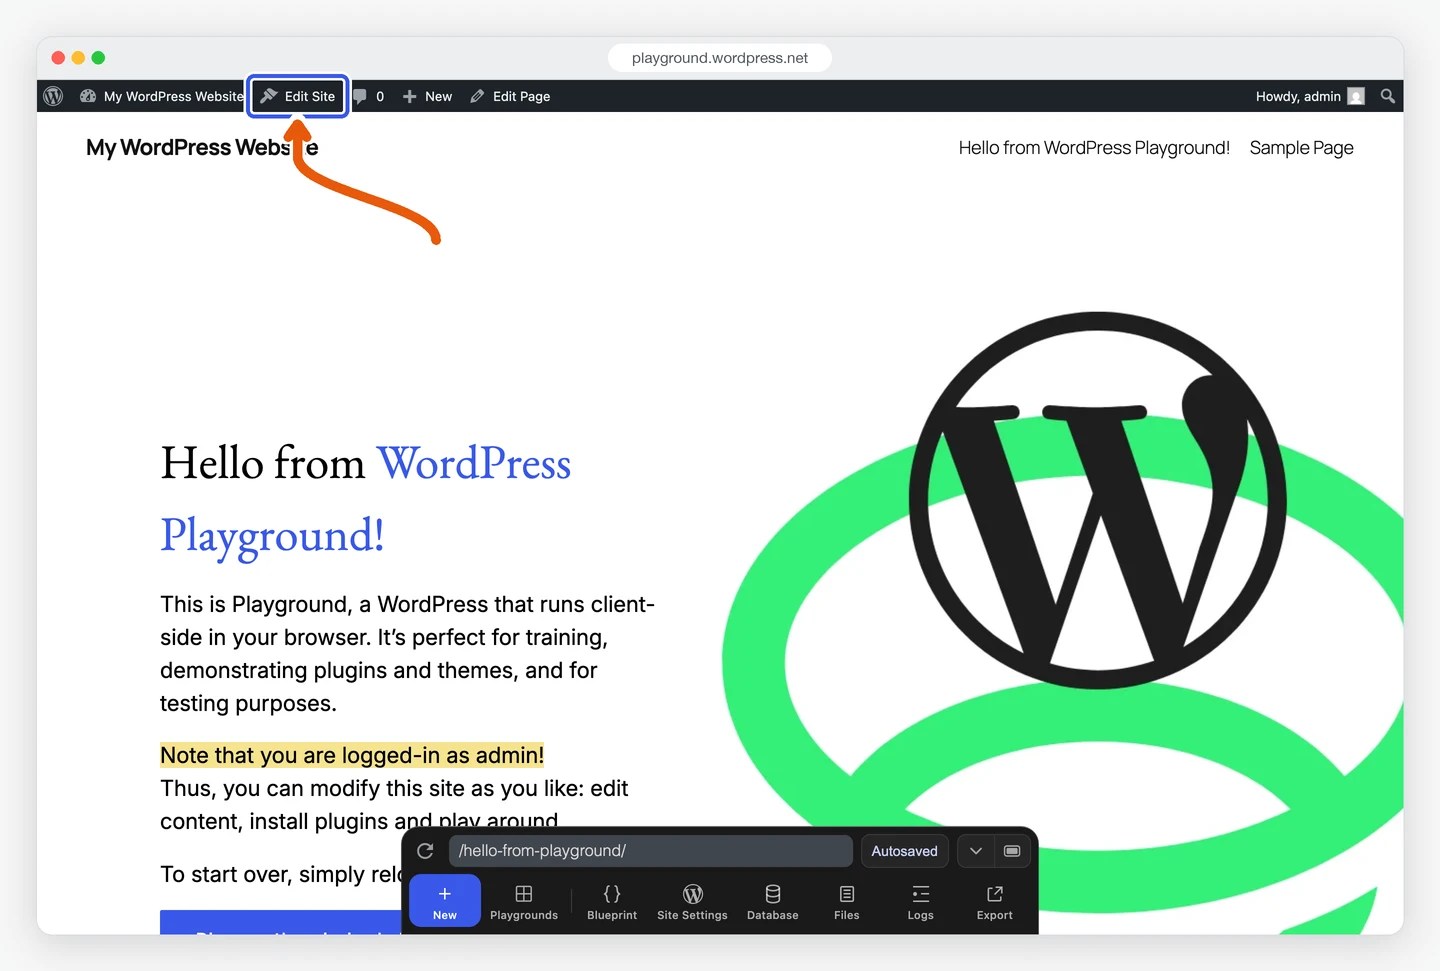Screen dimensions: 1440x971
Task: Open Site Settings with WordPress icon
Action: (692, 901)
